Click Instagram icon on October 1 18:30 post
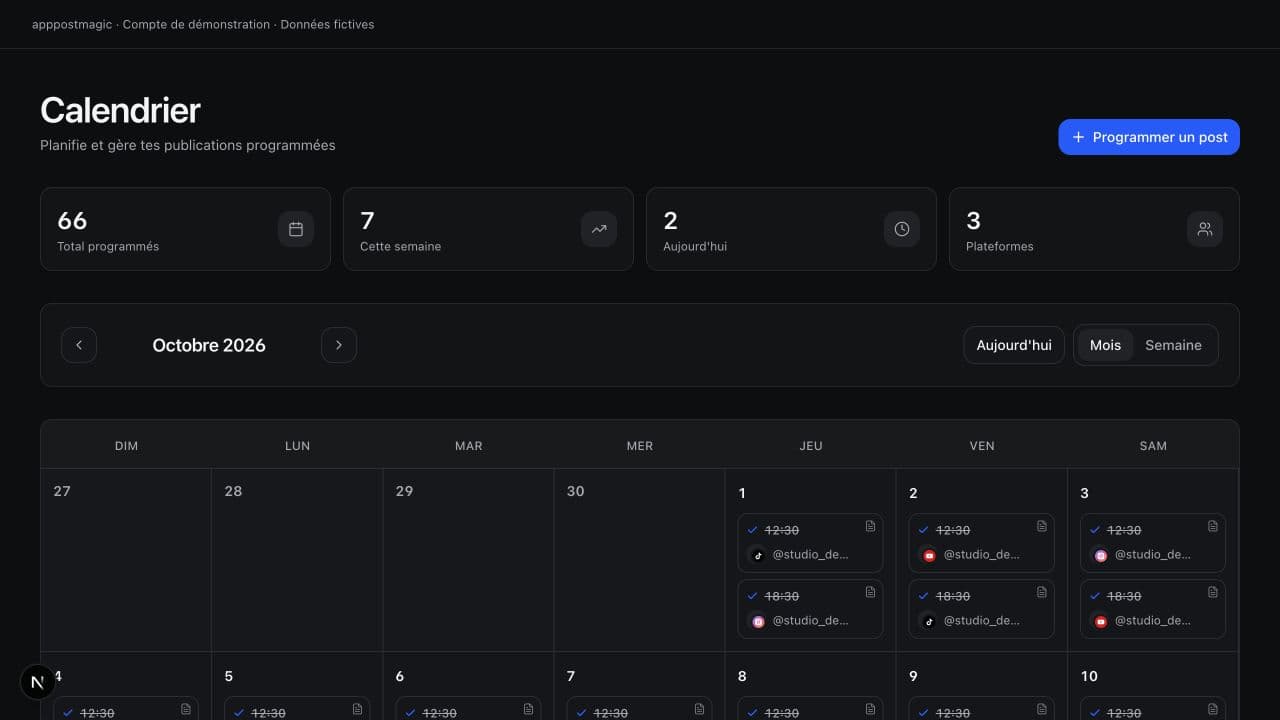1280x720 pixels. coord(758,621)
